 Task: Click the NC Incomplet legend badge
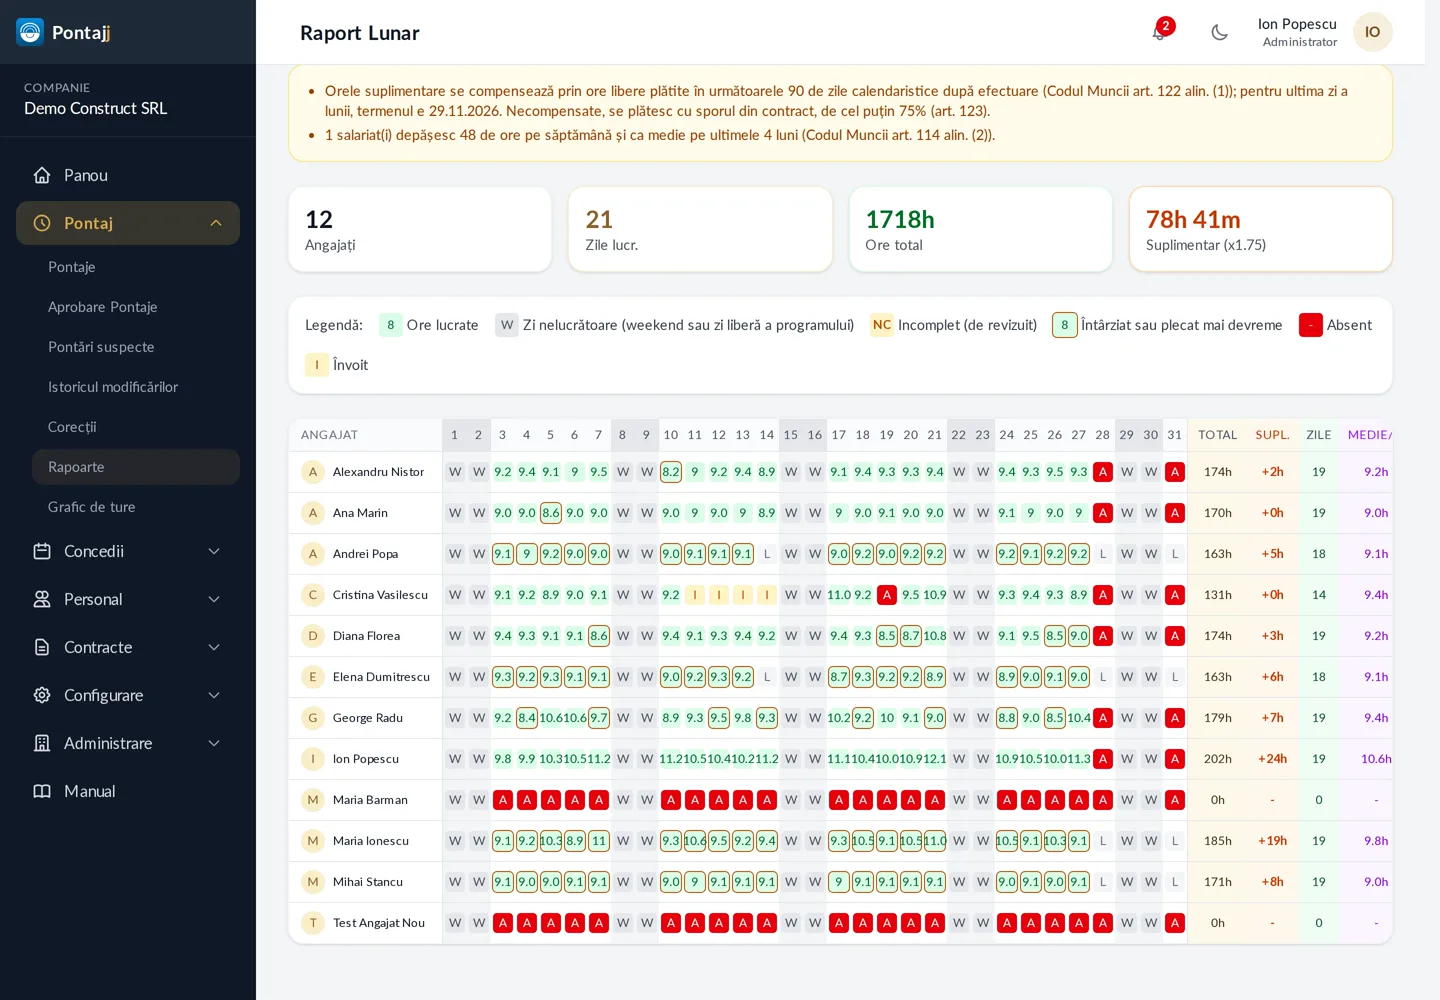pos(882,325)
